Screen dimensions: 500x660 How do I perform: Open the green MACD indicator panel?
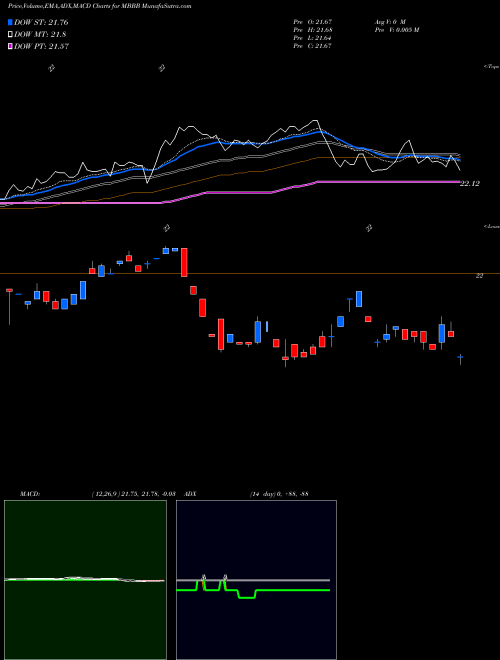click(x=85, y=580)
